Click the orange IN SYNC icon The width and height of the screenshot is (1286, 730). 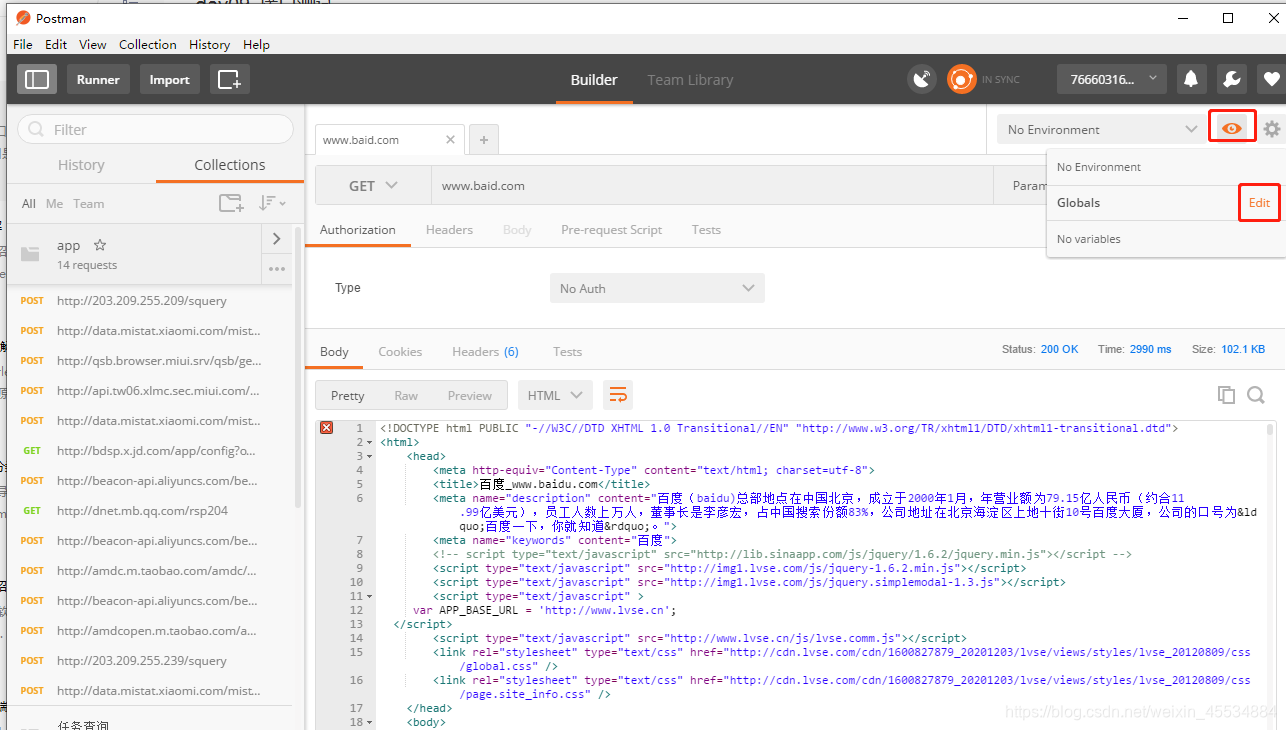coord(961,79)
